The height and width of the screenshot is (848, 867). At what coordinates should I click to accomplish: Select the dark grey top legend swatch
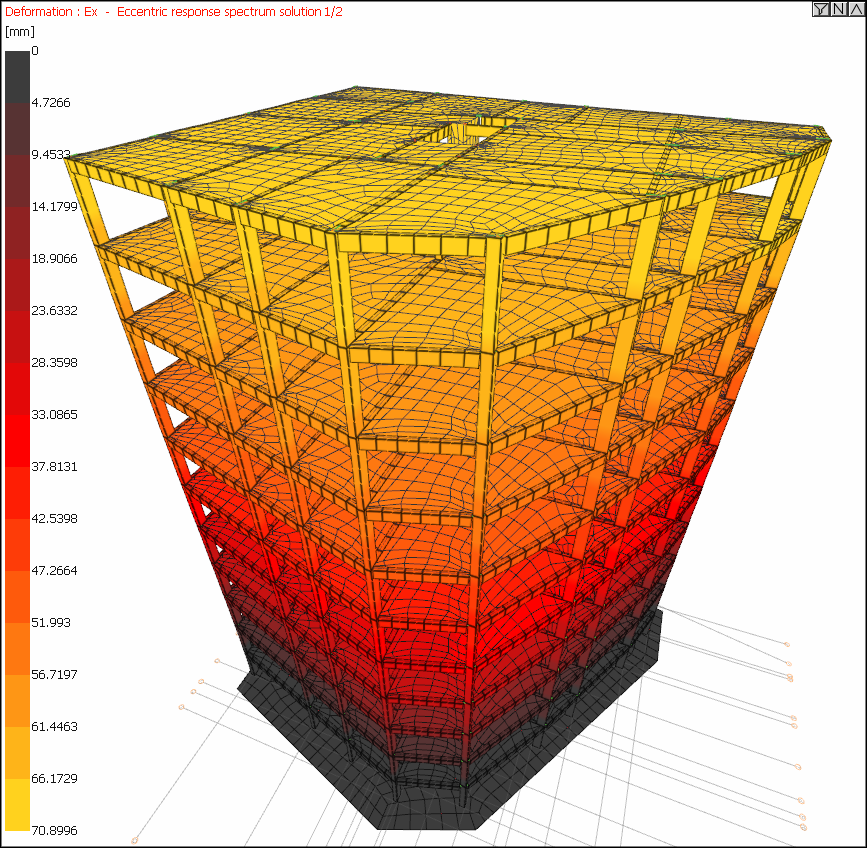pos(17,76)
